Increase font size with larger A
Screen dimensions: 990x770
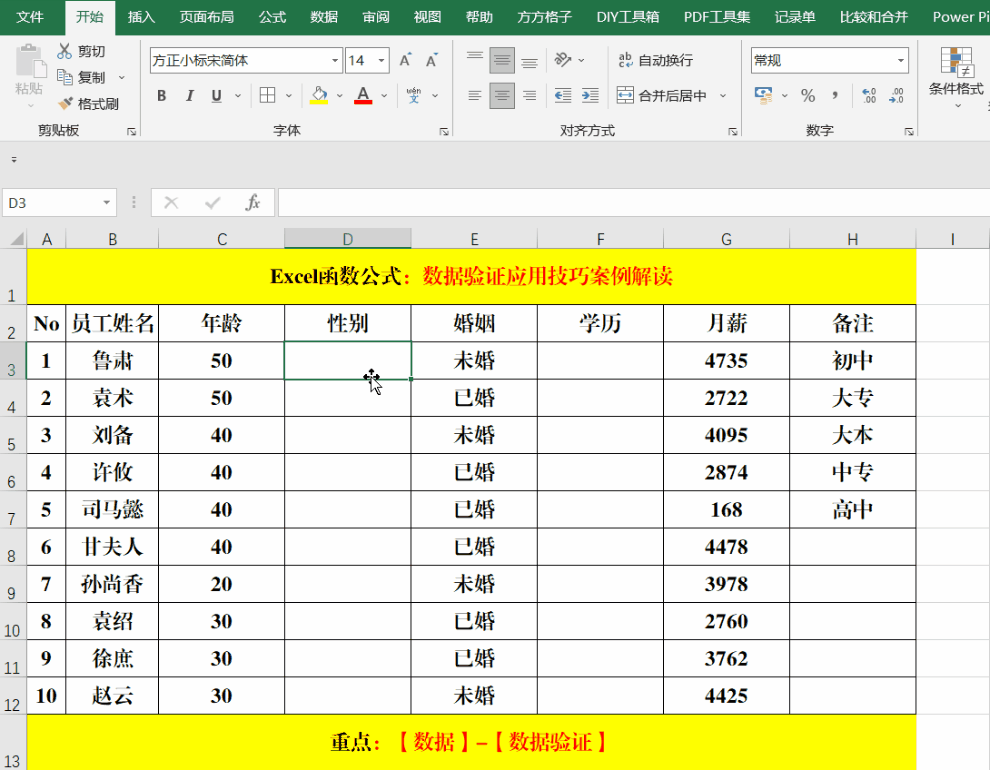point(405,61)
